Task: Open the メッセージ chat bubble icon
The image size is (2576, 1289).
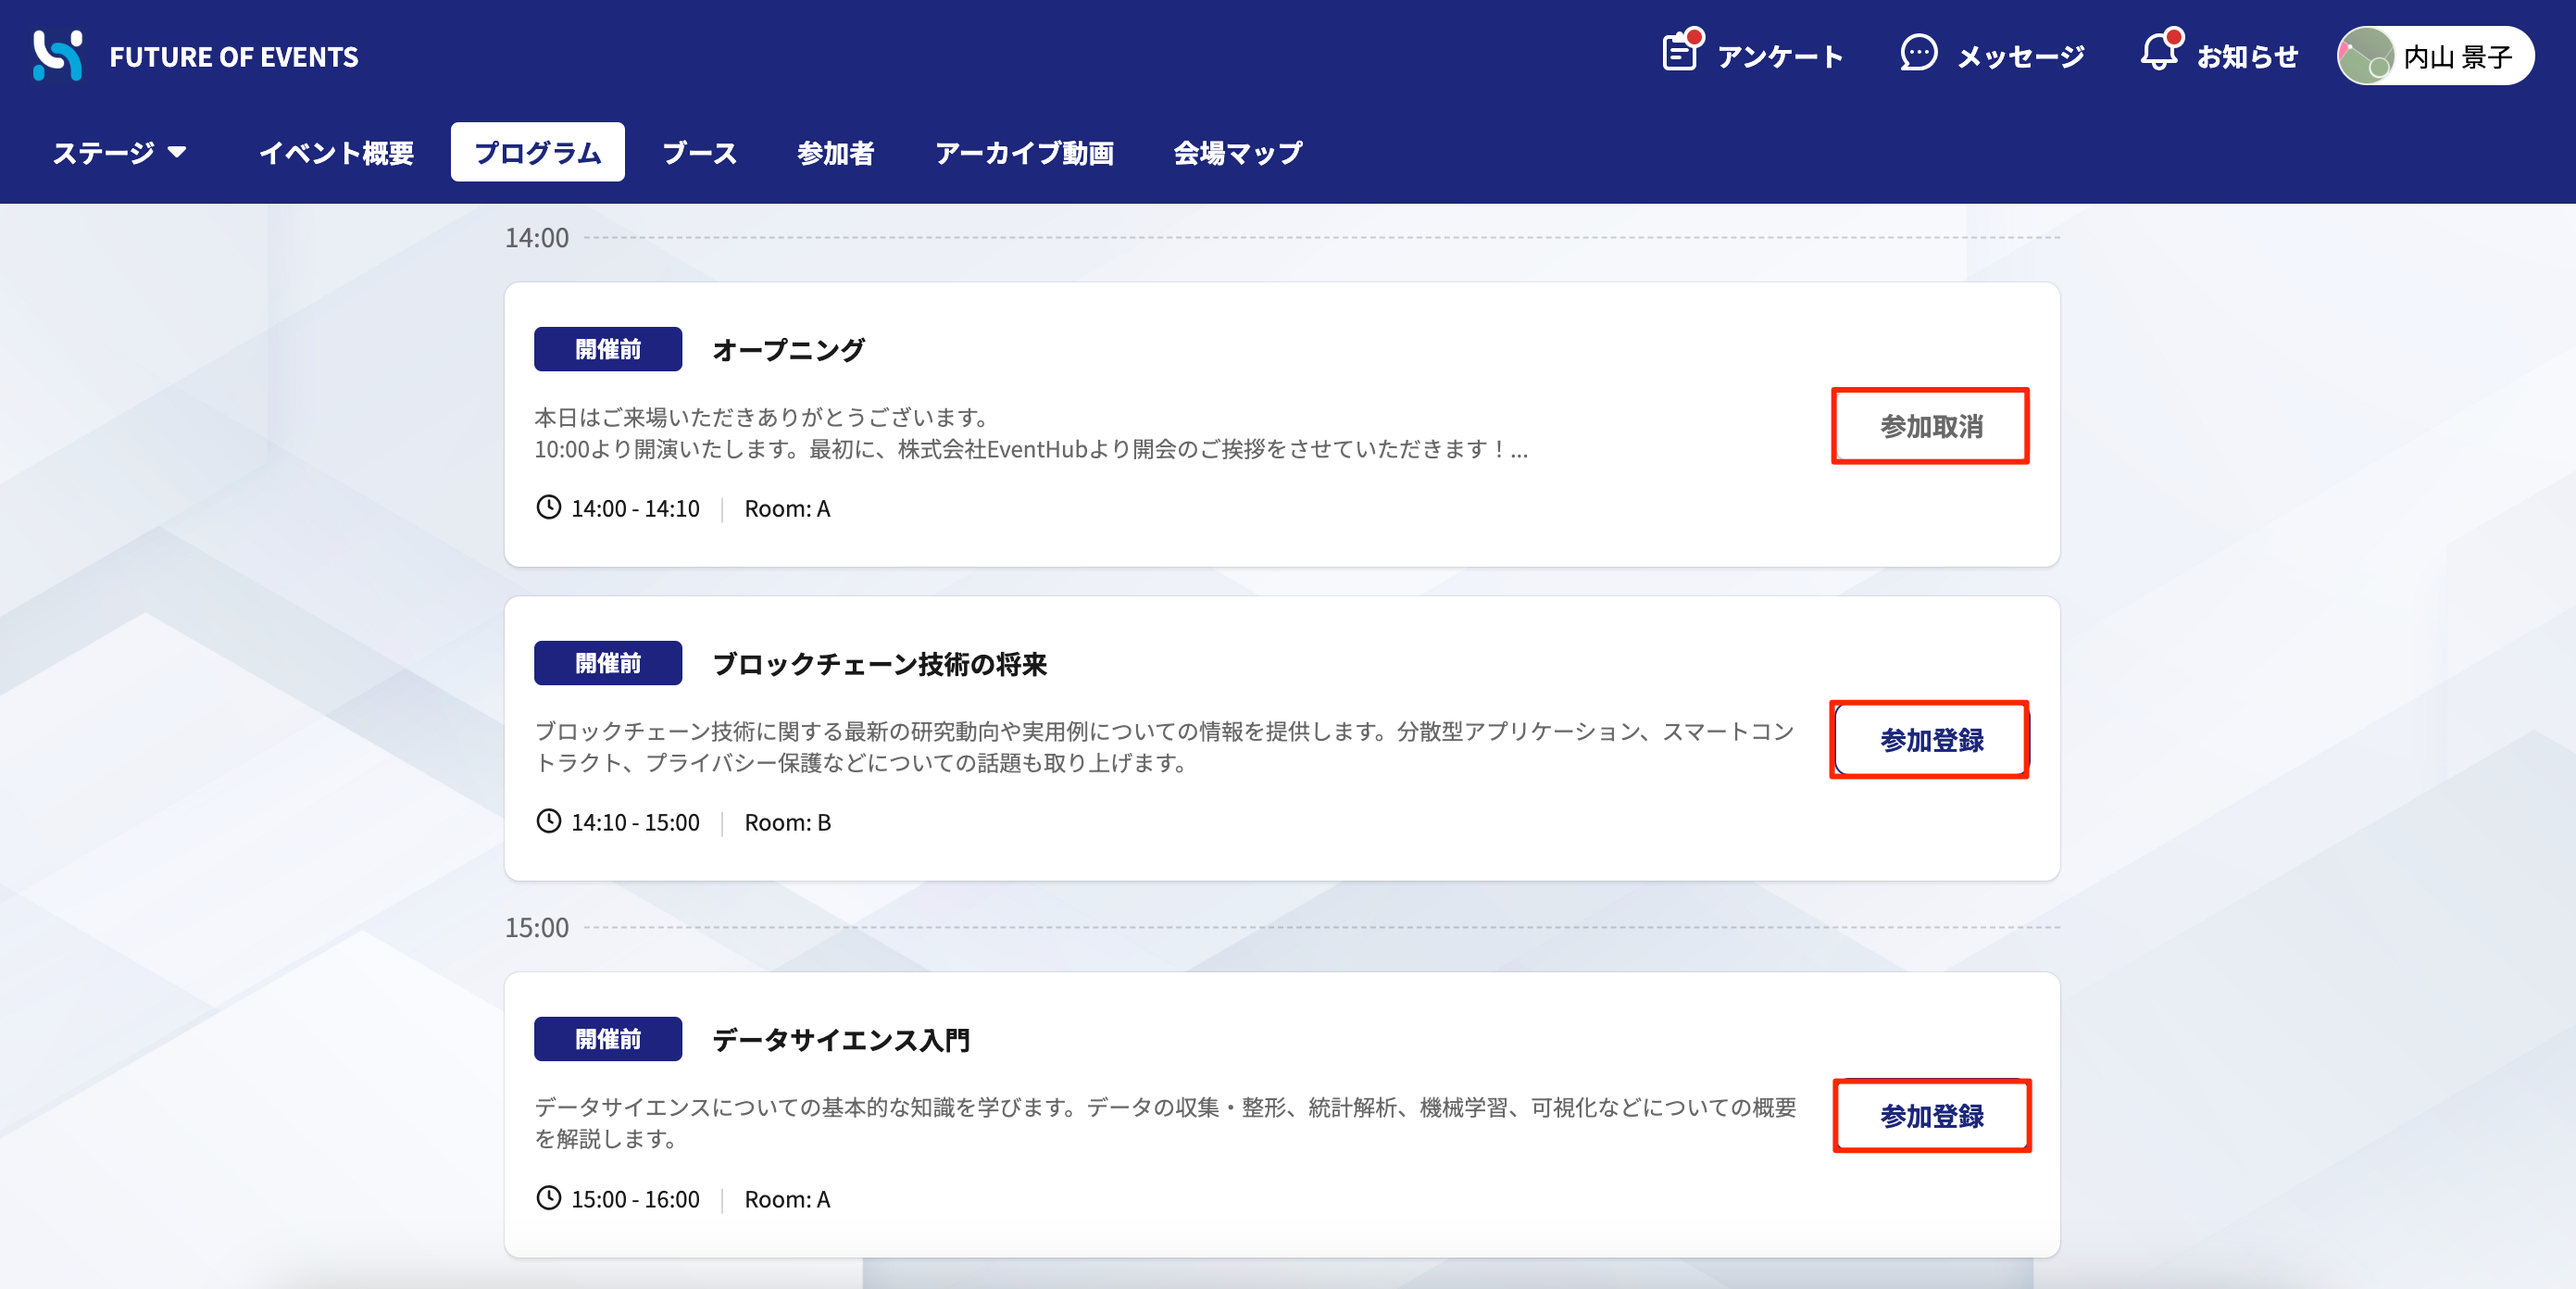Action: (1918, 53)
